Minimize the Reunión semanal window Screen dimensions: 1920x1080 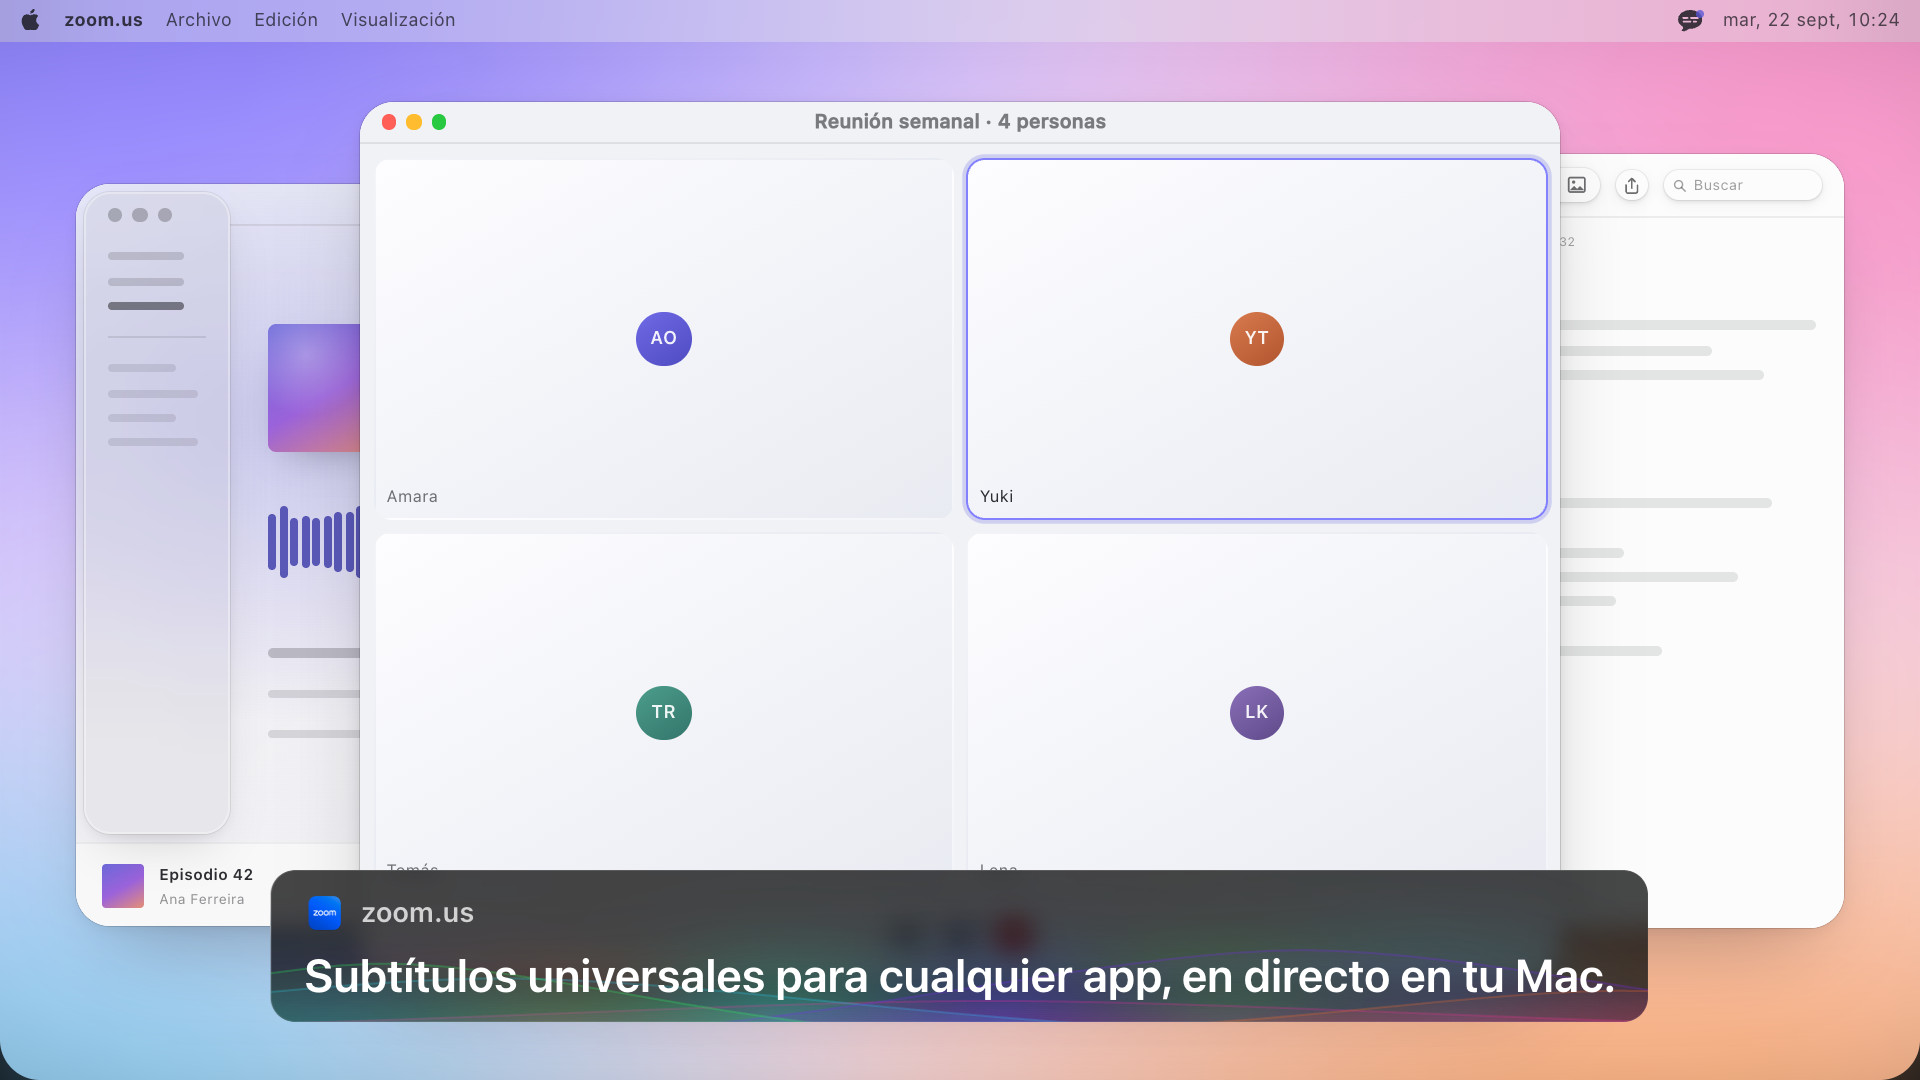pyautogui.click(x=414, y=122)
